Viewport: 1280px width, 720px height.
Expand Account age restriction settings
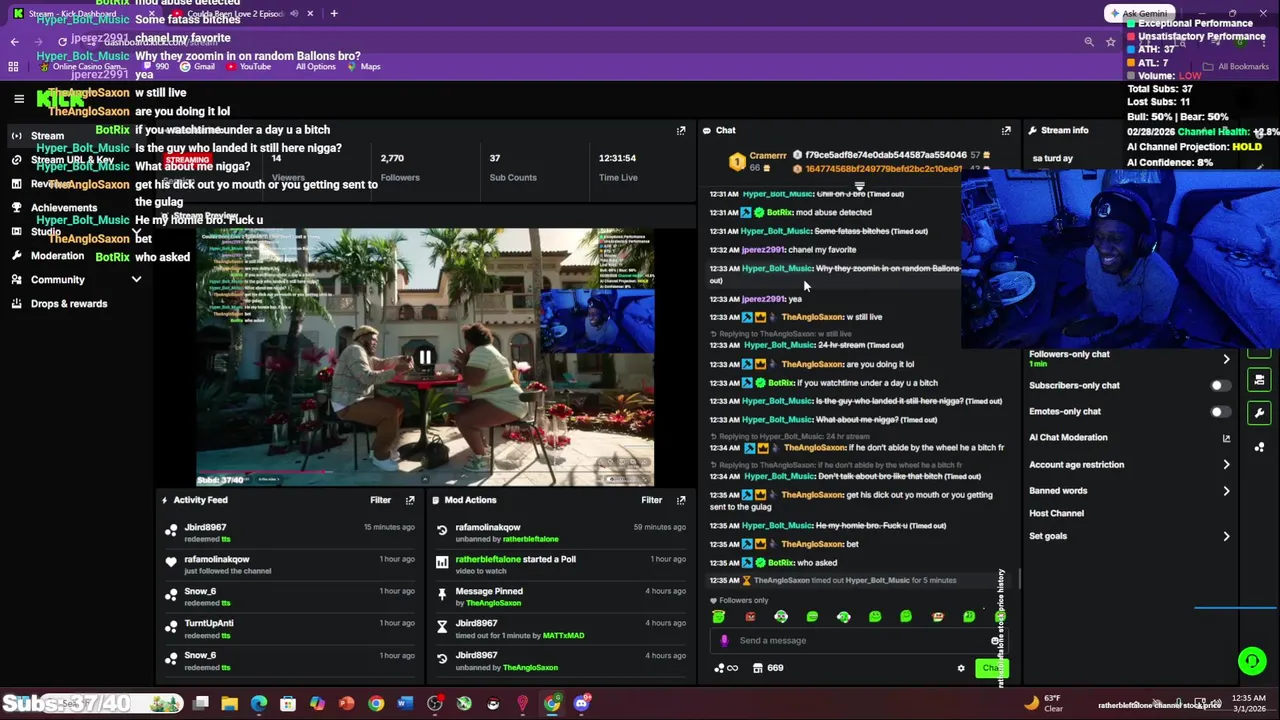tap(1226, 464)
